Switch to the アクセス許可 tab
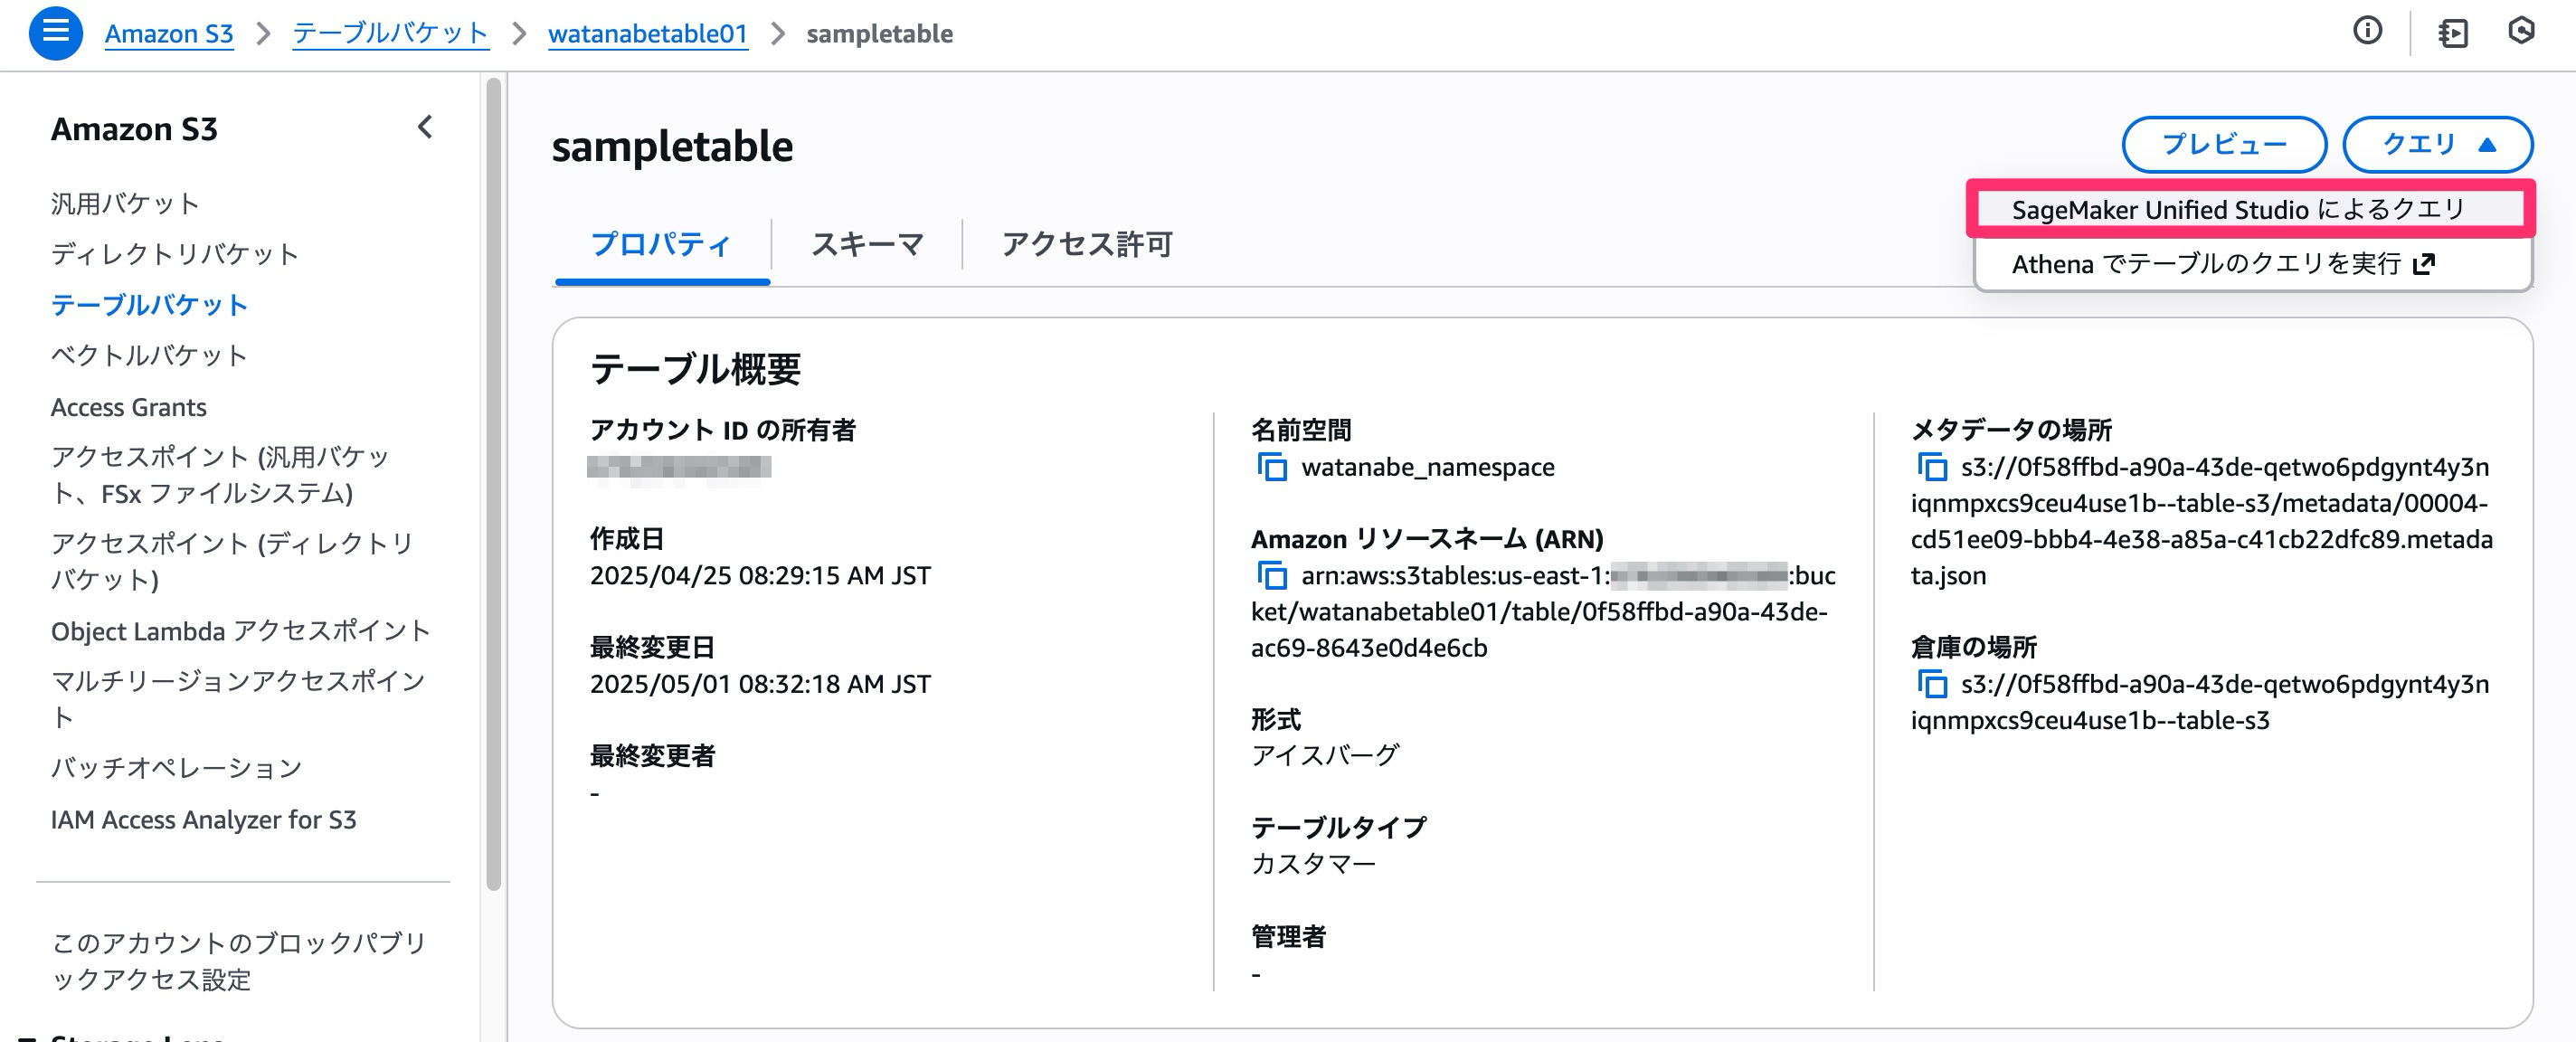 click(1087, 244)
